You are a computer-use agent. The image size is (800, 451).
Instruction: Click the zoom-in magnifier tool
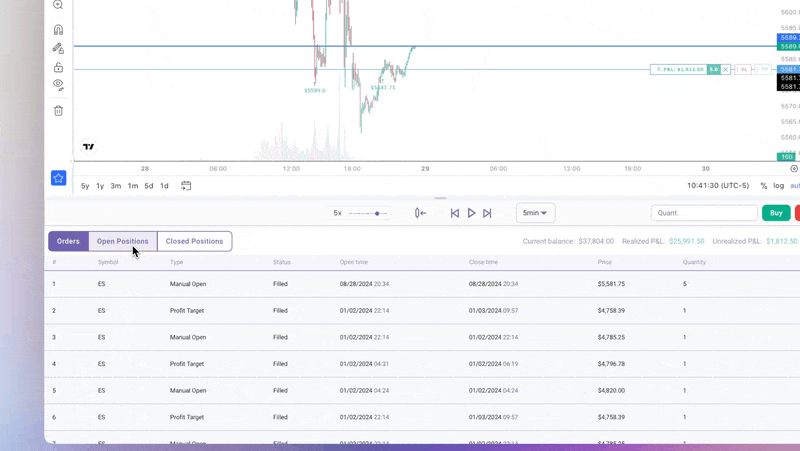click(58, 5)
